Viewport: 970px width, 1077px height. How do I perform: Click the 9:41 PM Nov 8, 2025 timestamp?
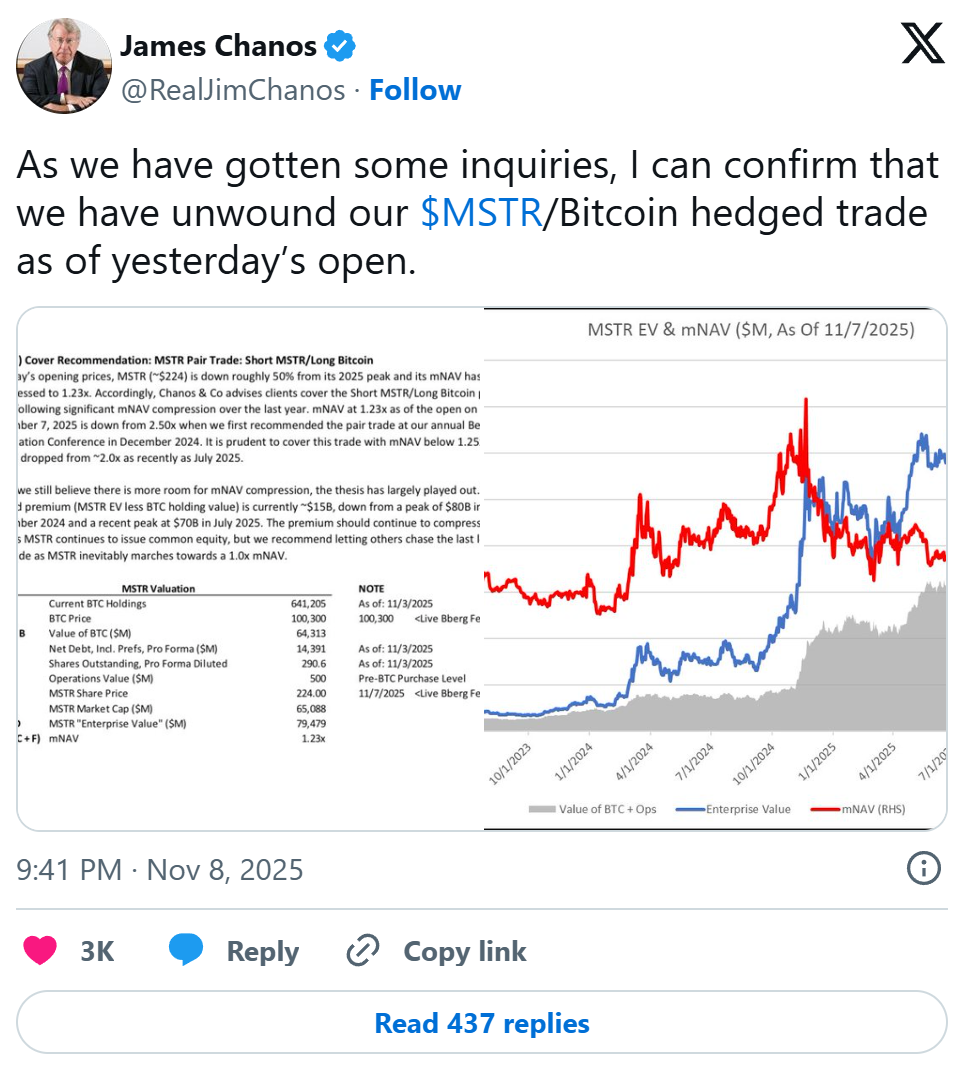[x=160, y=869]
